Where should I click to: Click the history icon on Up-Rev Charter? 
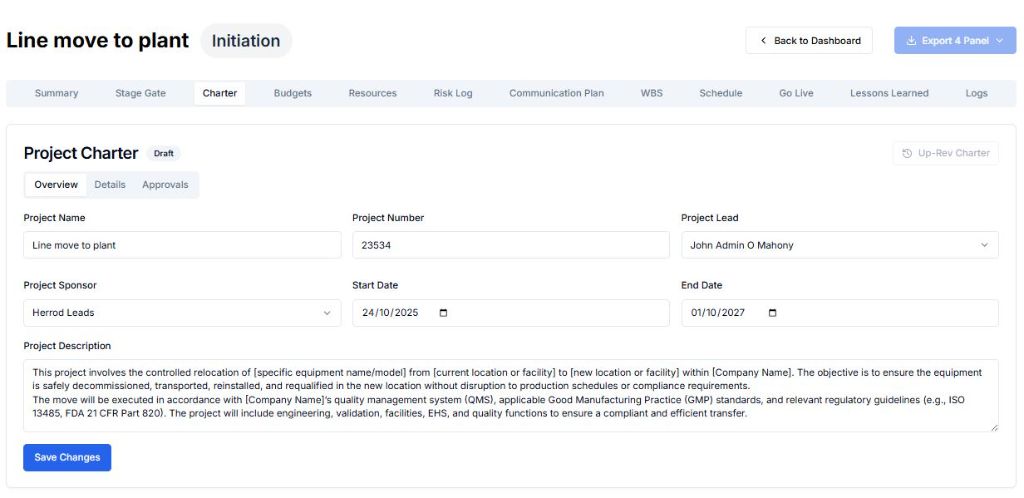coord(907,153)
